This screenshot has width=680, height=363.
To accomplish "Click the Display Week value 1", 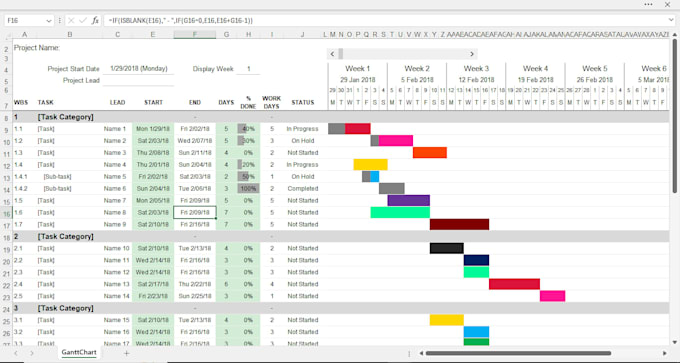I will [248, 69].
